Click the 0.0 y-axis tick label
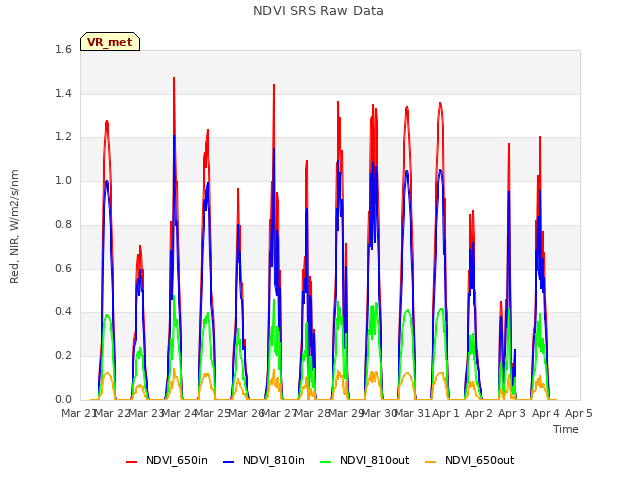The width and height of the screenshot is (640, 480). click(x=63, y=399)
